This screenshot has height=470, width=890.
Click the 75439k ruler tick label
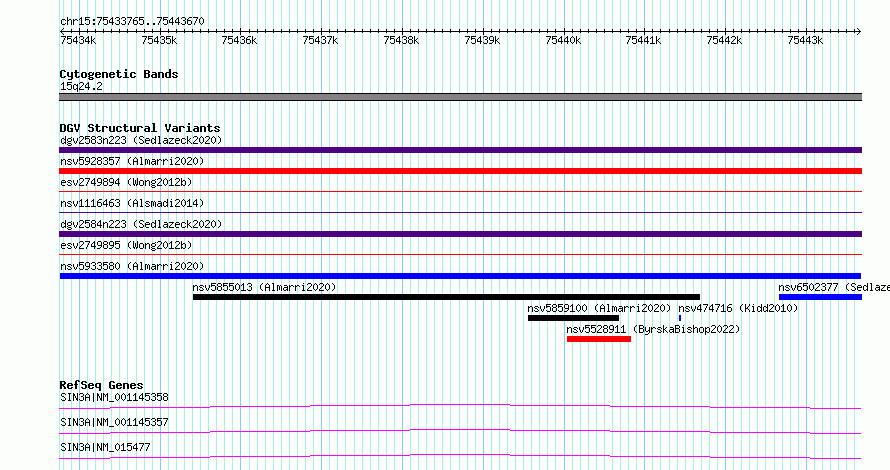[x=482, y=40]
